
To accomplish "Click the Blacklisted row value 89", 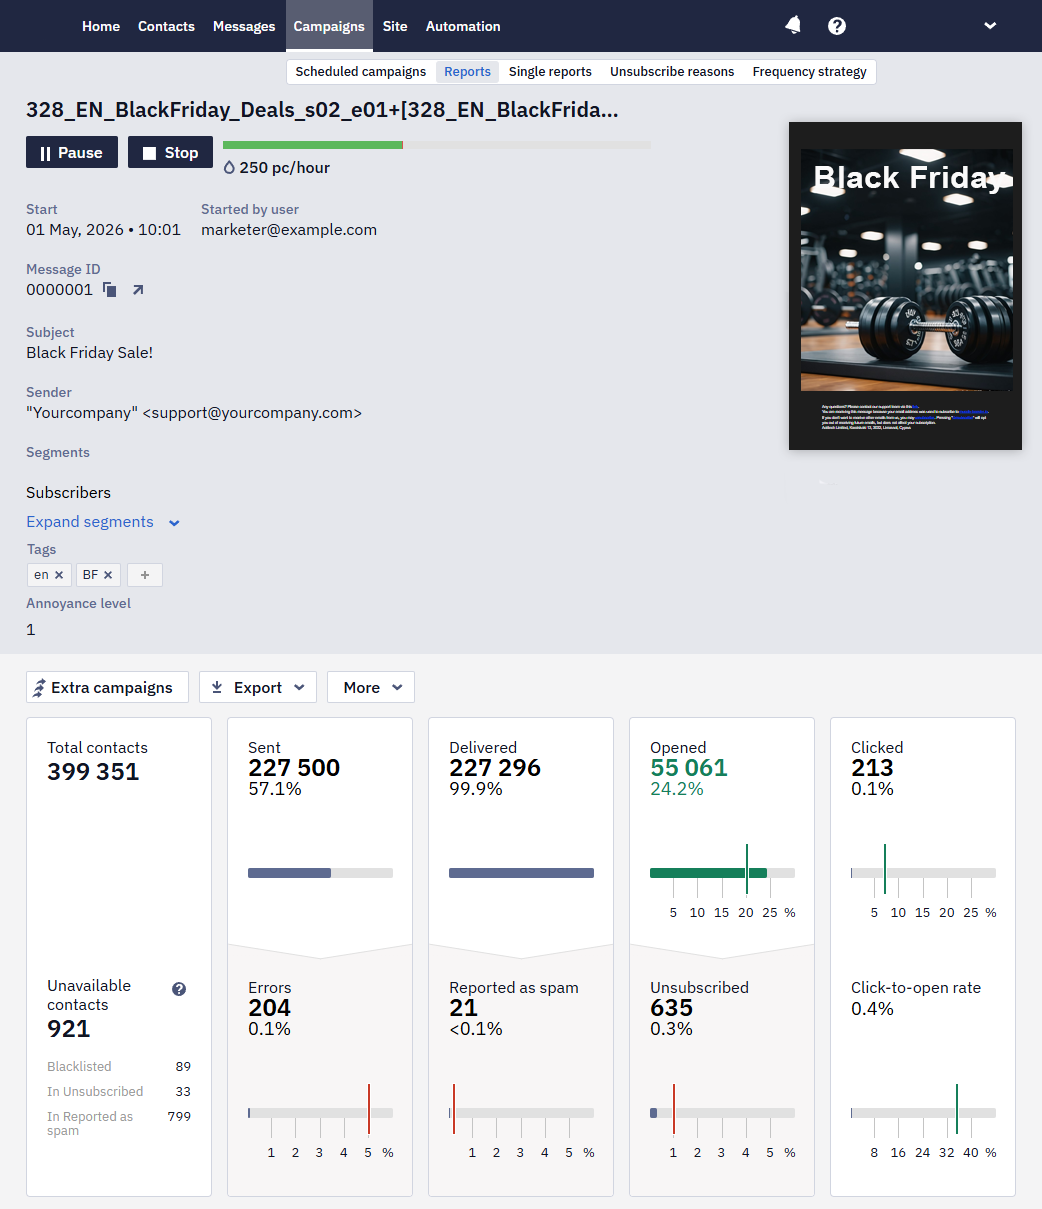I will 183,1067.
